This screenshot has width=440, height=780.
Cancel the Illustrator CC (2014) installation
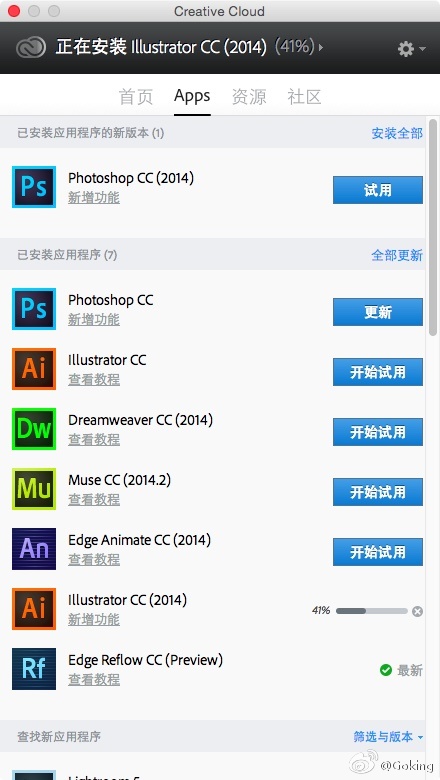[418, 611]
